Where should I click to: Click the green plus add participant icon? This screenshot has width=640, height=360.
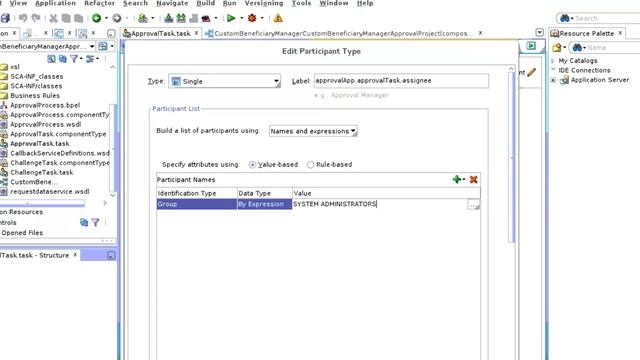point(457,179)
